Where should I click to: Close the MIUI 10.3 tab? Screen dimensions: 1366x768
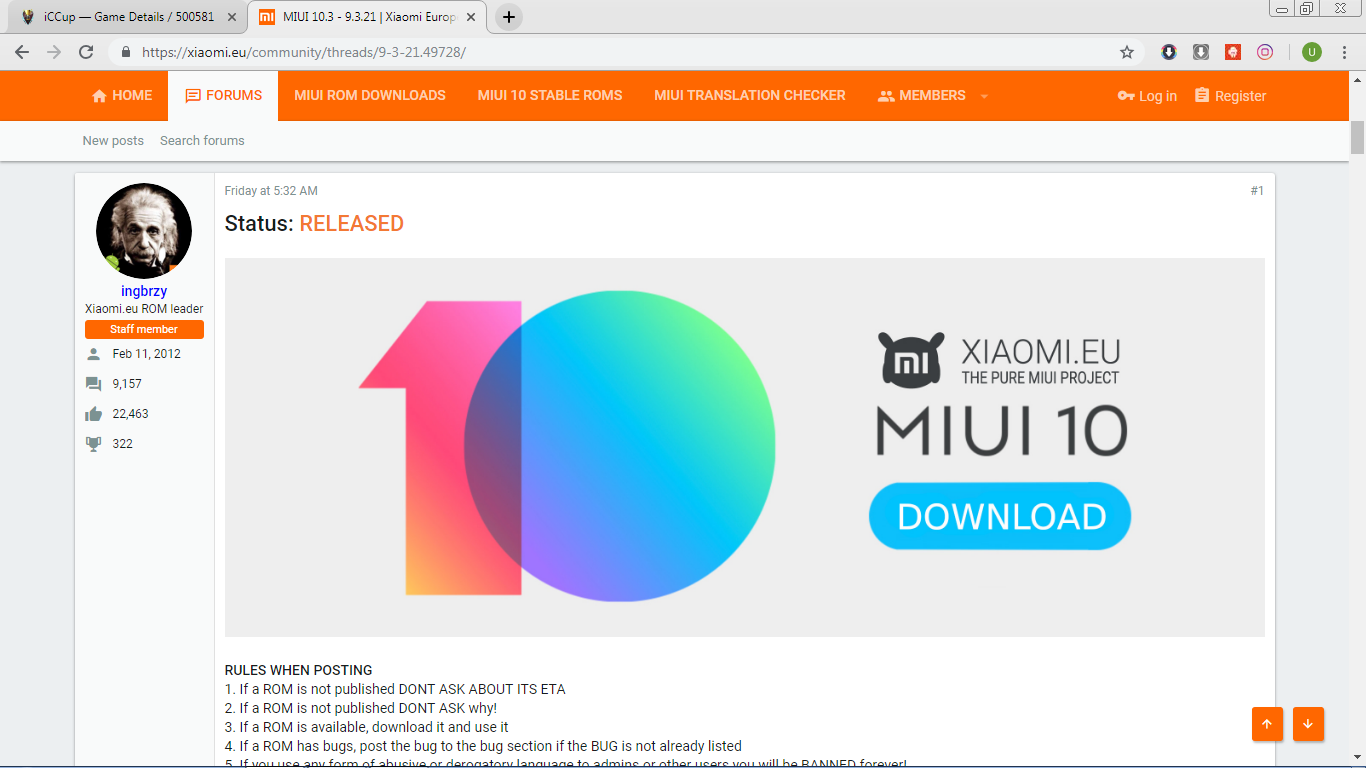[472, 17]
